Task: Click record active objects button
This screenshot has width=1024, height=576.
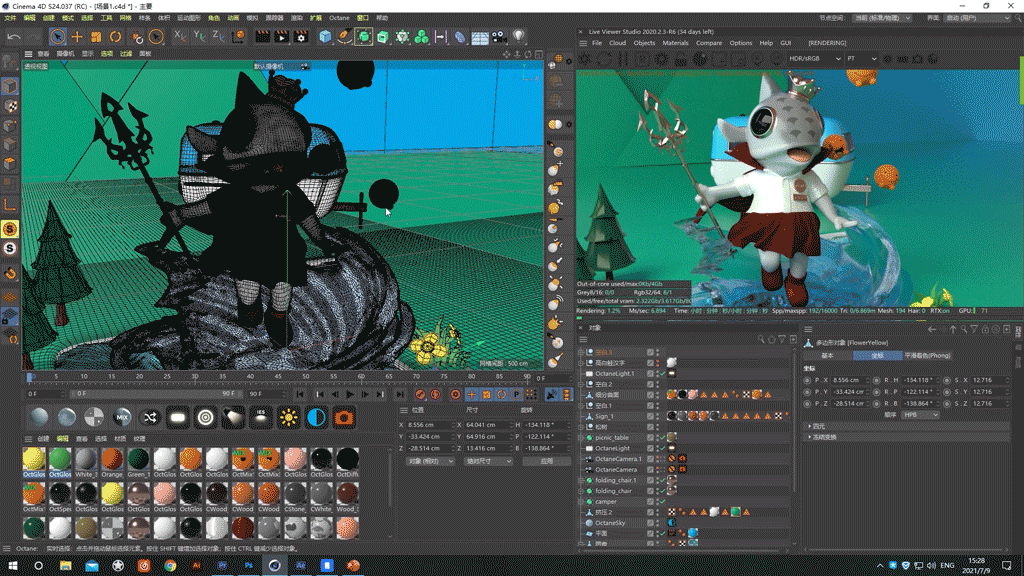Action: (420, 394)
